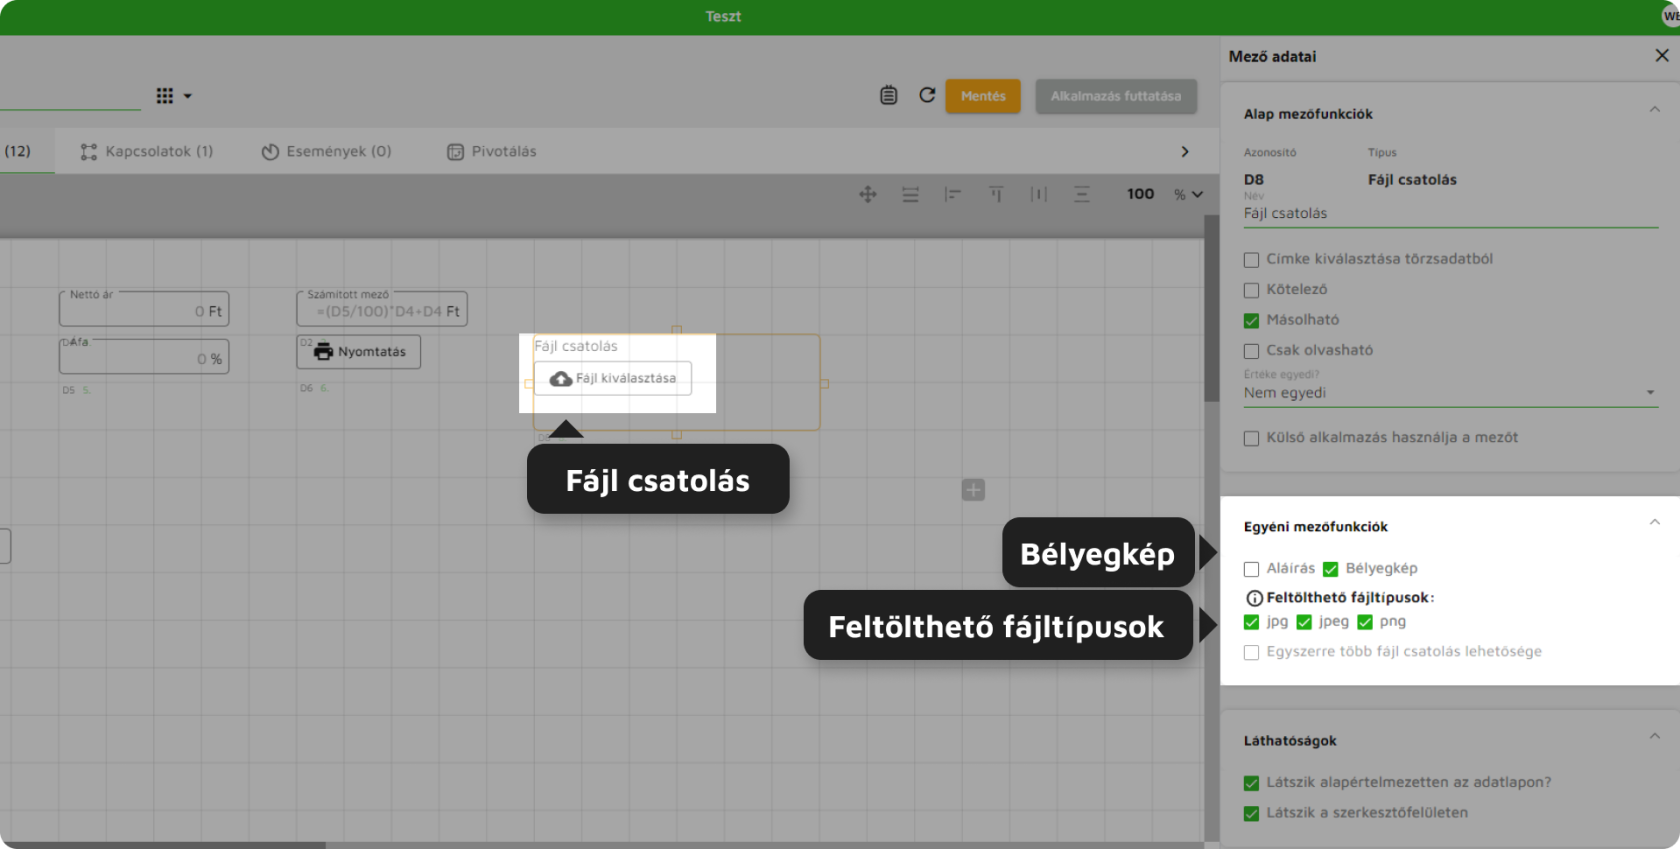Open the Értéke egyedi dropdown

pos(1450,393)
